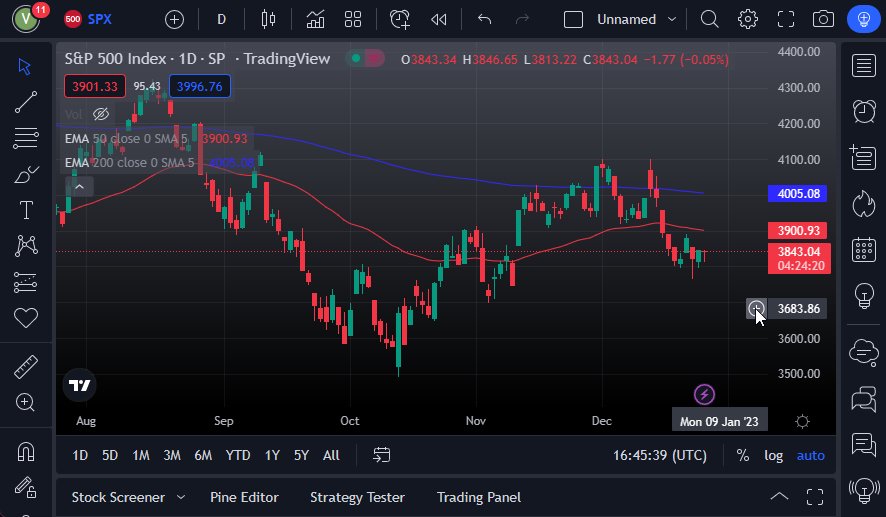Select the Trend Line drawing tool
This screenshot has width=886, height=517.
click(x=26, y=101)
